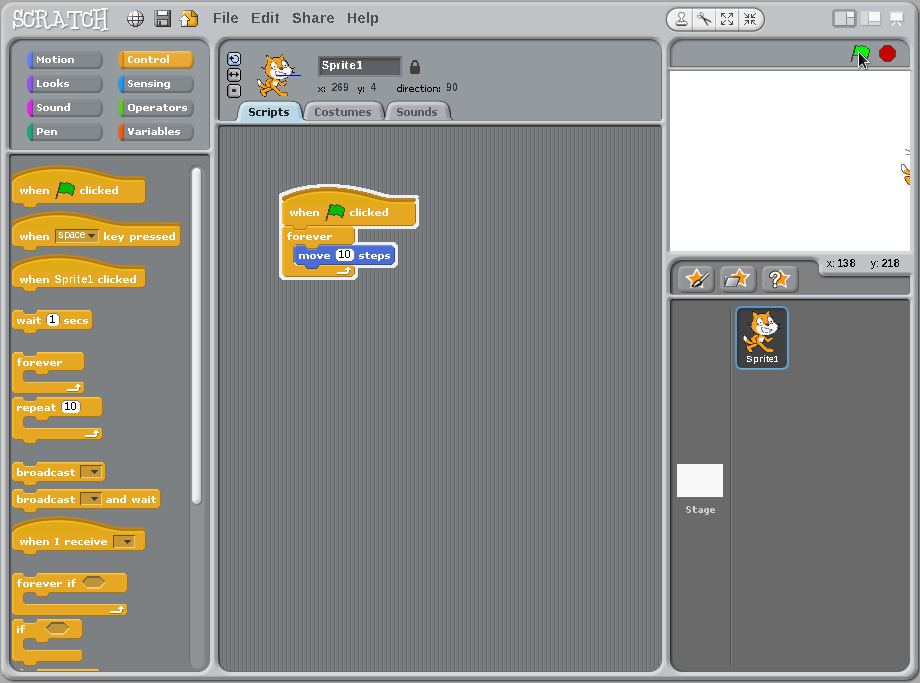Viewport: 920px width, 683px height.
Task: Open the File menu
Action: tap(225, 18)
